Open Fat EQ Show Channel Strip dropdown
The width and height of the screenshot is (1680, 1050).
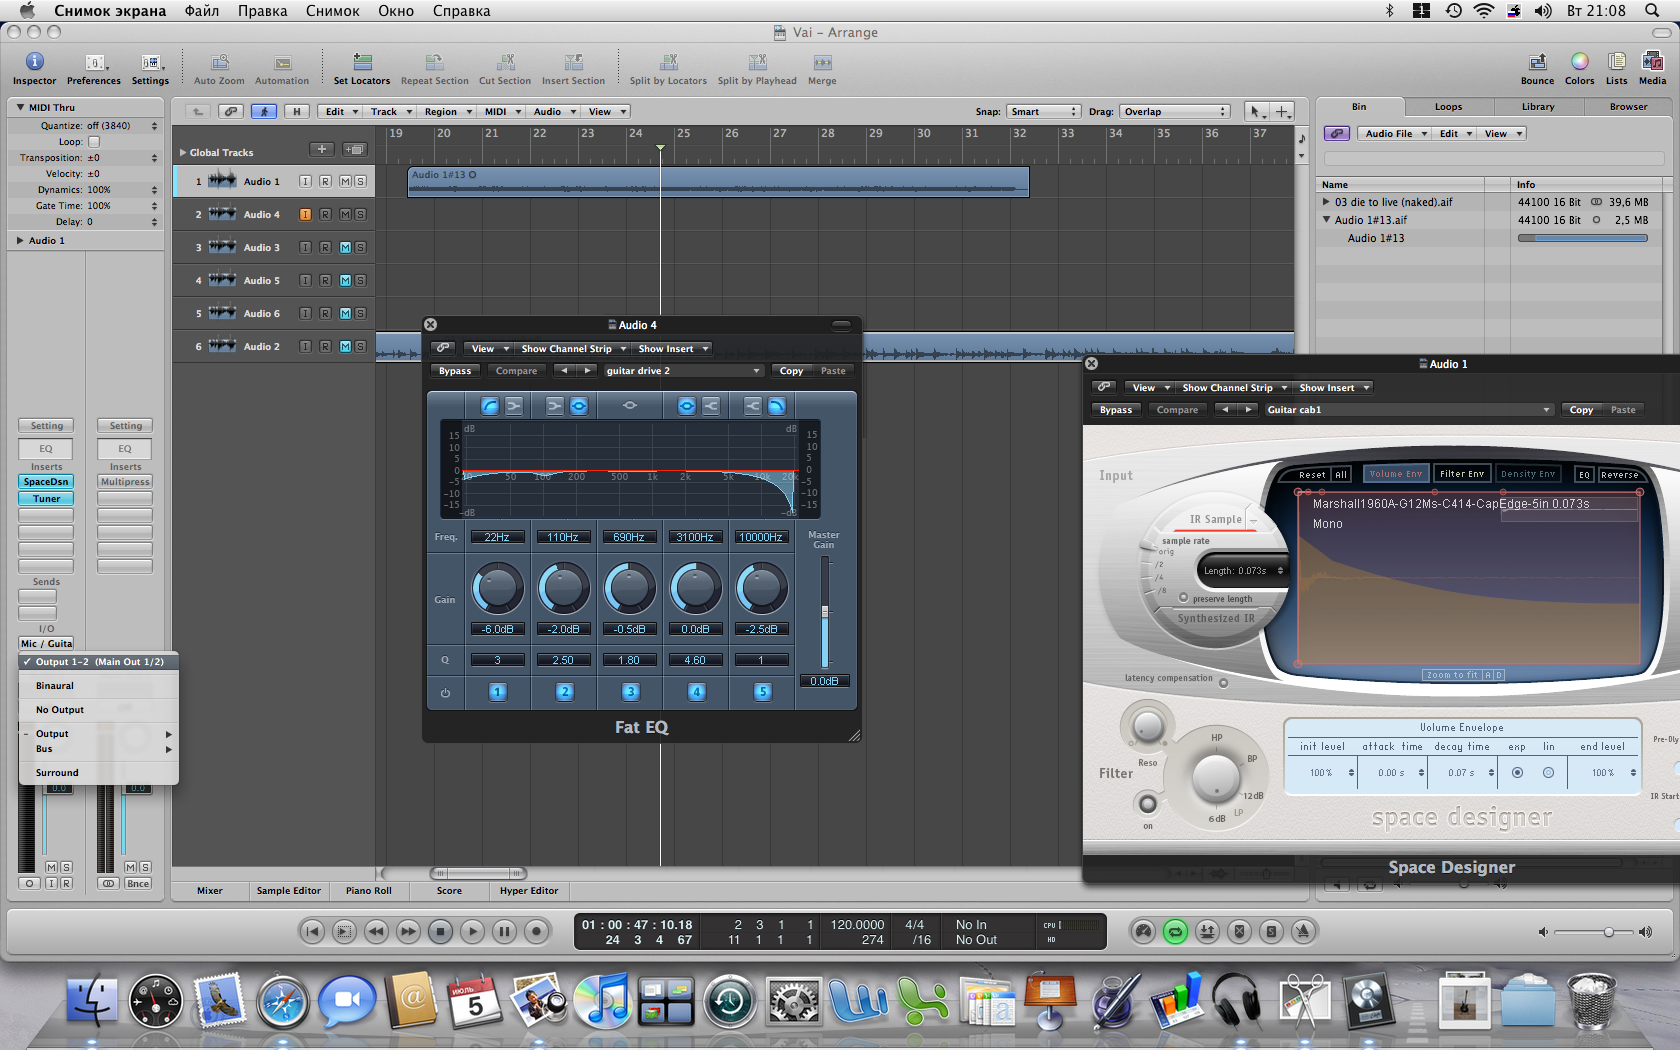tap(574, 348)
